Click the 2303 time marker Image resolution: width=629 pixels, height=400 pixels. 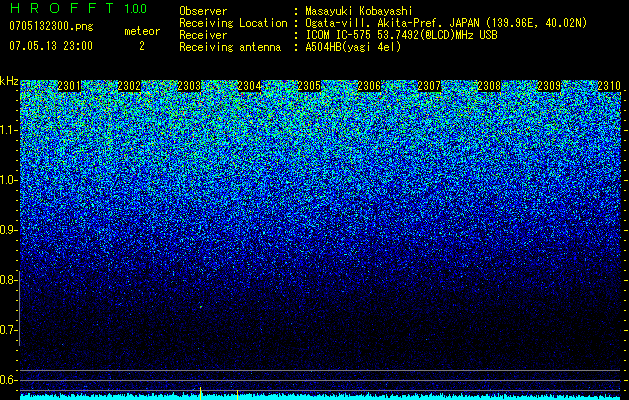[189, 86]
